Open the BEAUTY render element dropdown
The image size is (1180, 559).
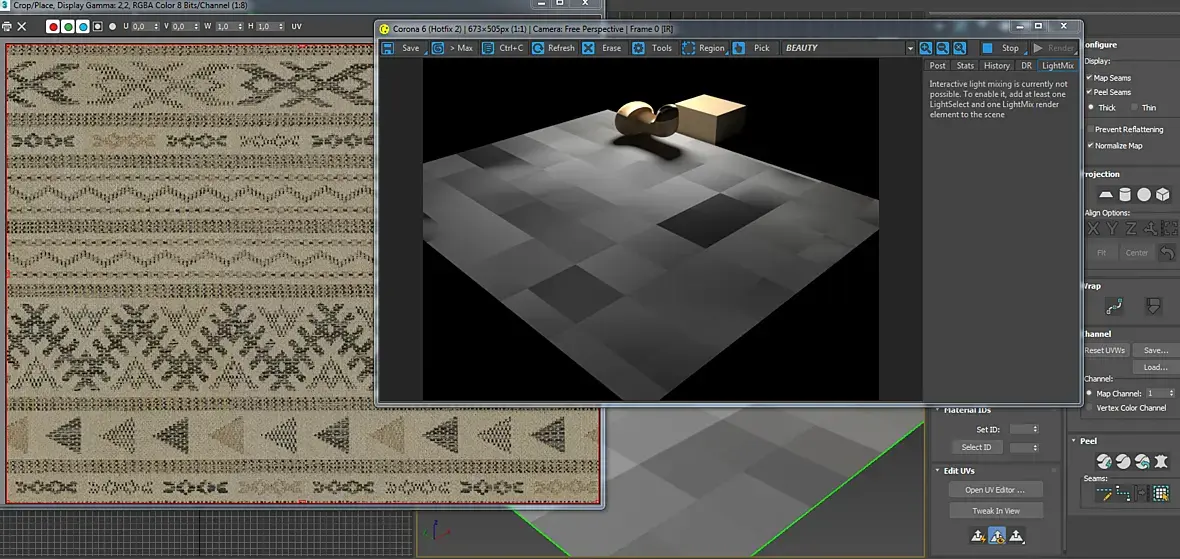910,48
